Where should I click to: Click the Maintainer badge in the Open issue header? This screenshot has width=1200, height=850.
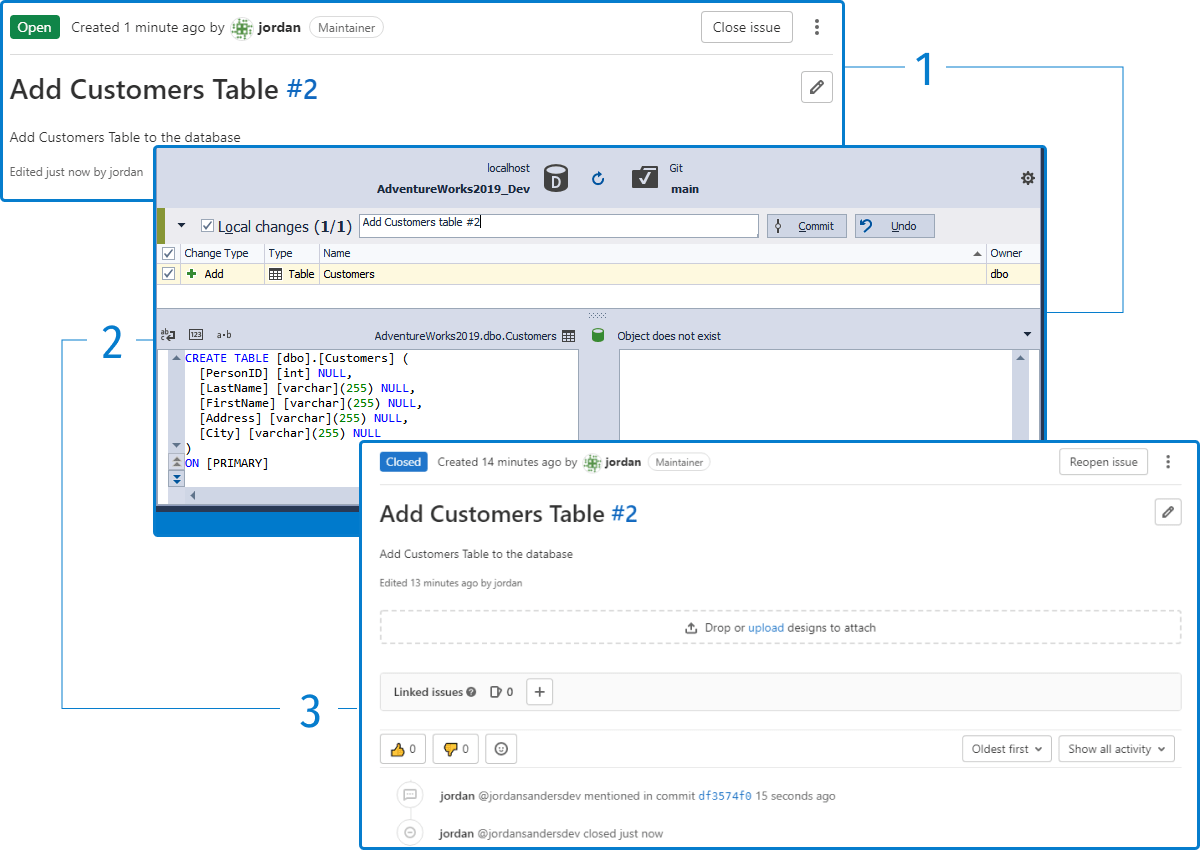click(346, 28)
